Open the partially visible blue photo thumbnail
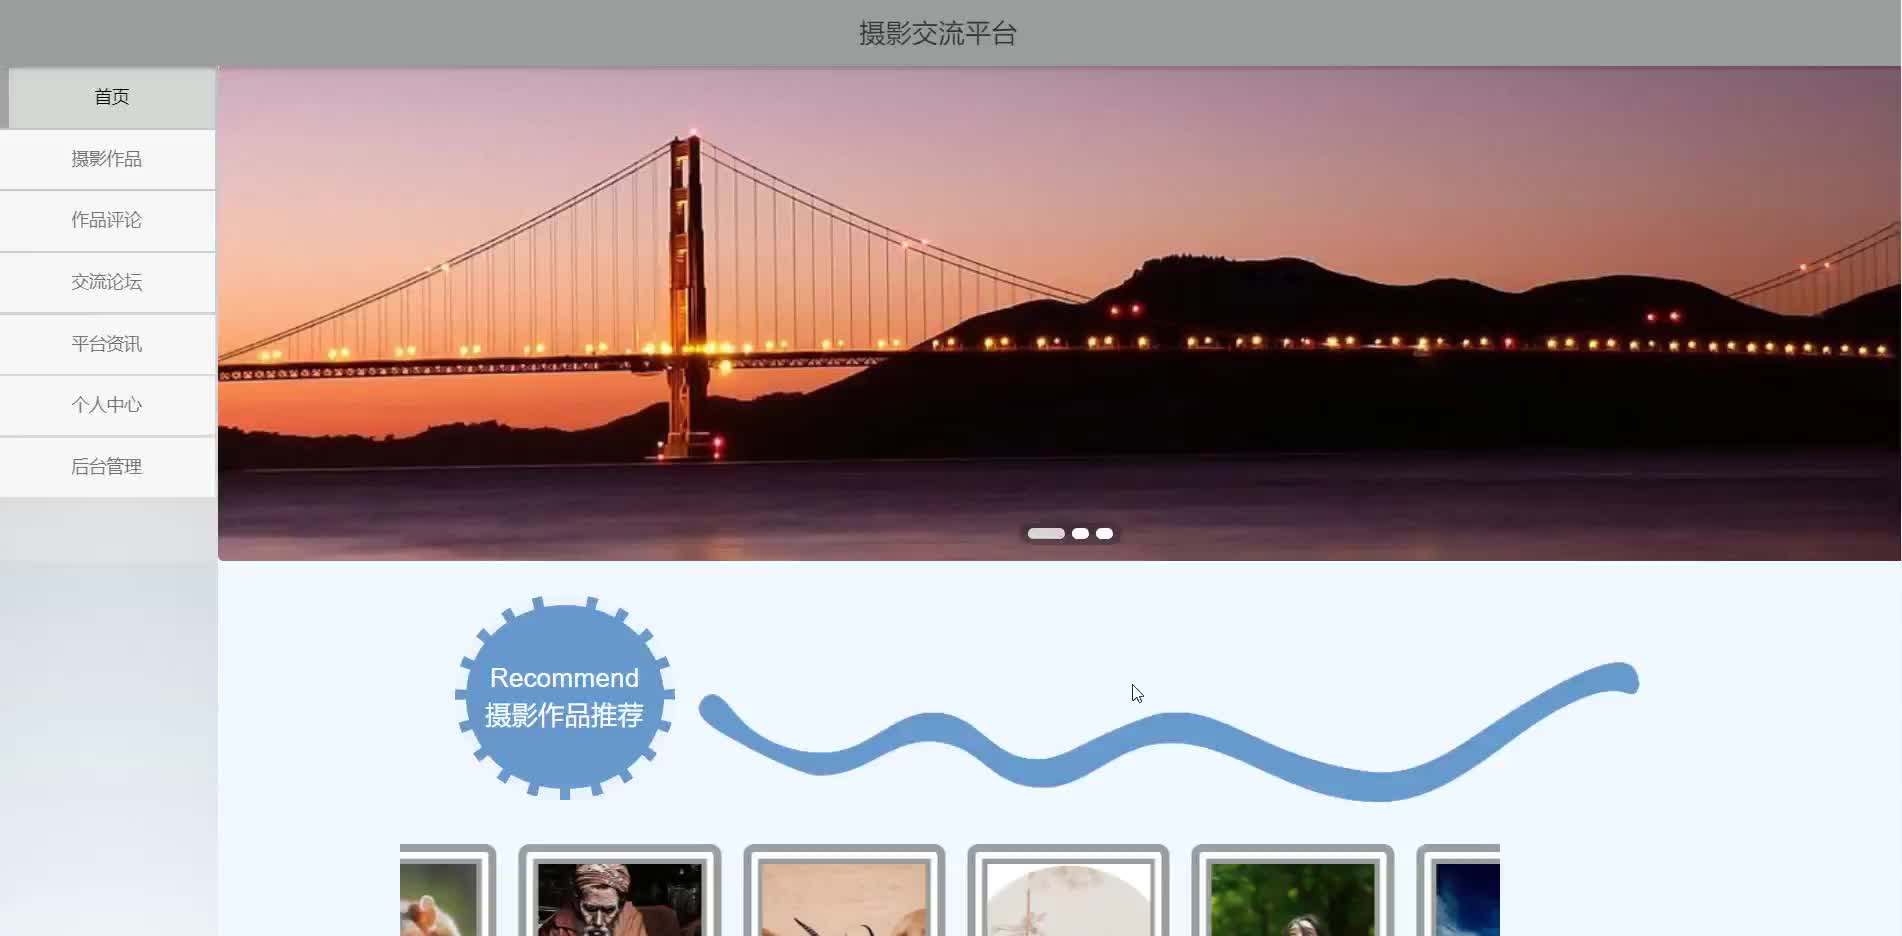Image resolution: width=1902 pixels, height=936 pixels. click(x=1458, y=891)
